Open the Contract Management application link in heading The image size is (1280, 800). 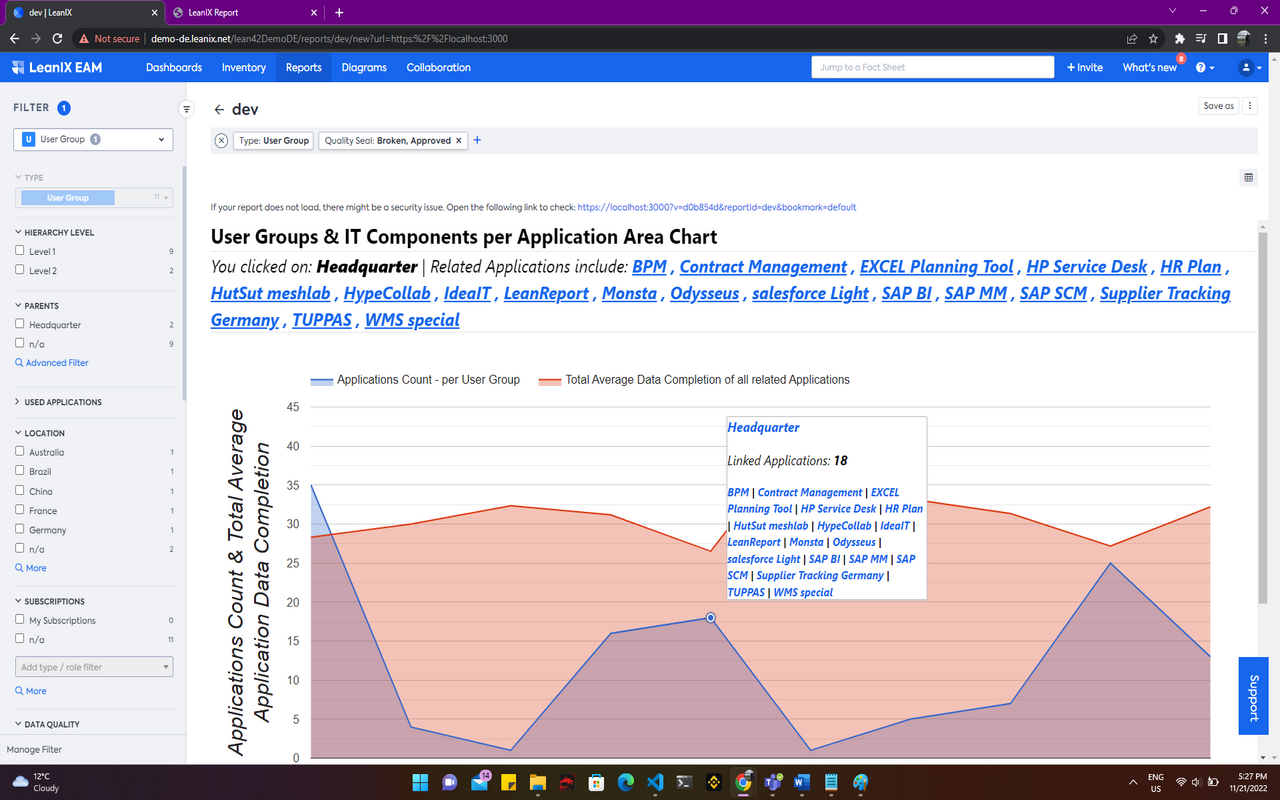763,267
